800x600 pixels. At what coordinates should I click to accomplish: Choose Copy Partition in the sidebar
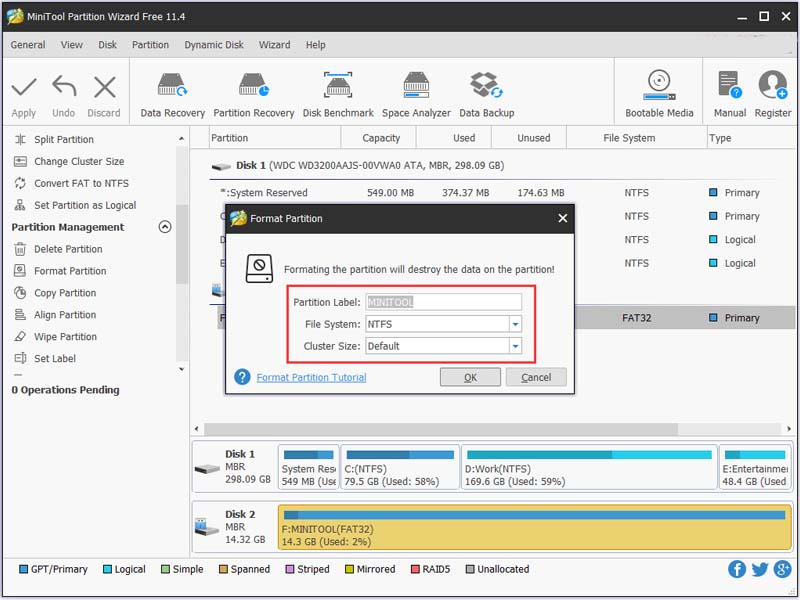pos(65,293)
